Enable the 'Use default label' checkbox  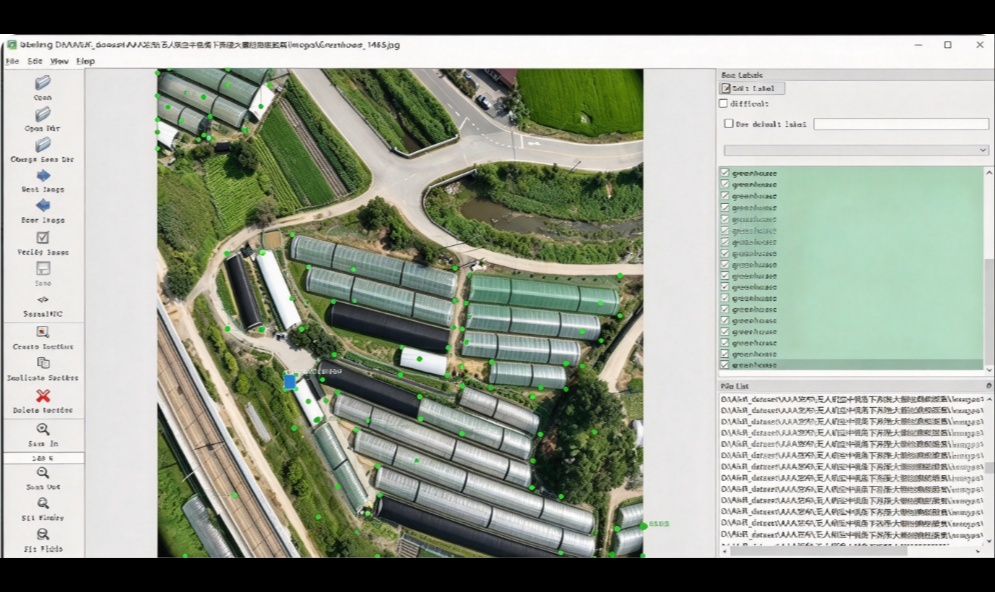[728, 124]
